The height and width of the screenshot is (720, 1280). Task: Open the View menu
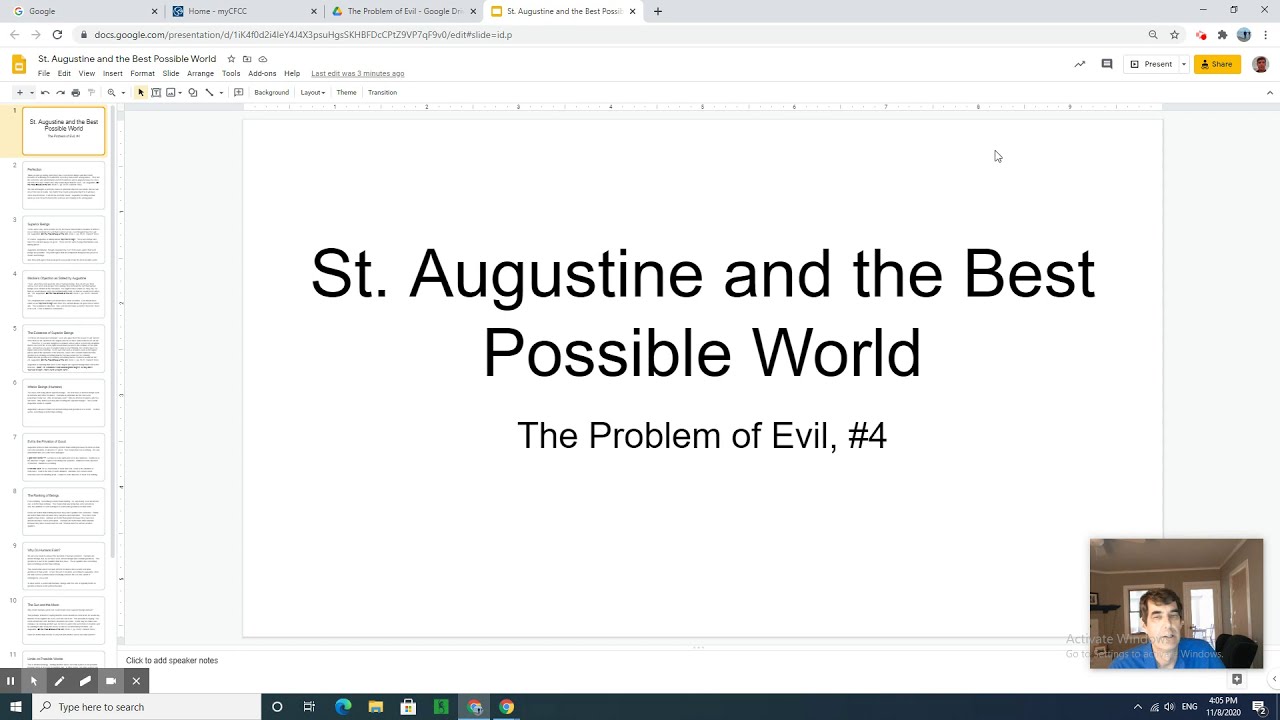pyautogui.click(x=87, y=73)
